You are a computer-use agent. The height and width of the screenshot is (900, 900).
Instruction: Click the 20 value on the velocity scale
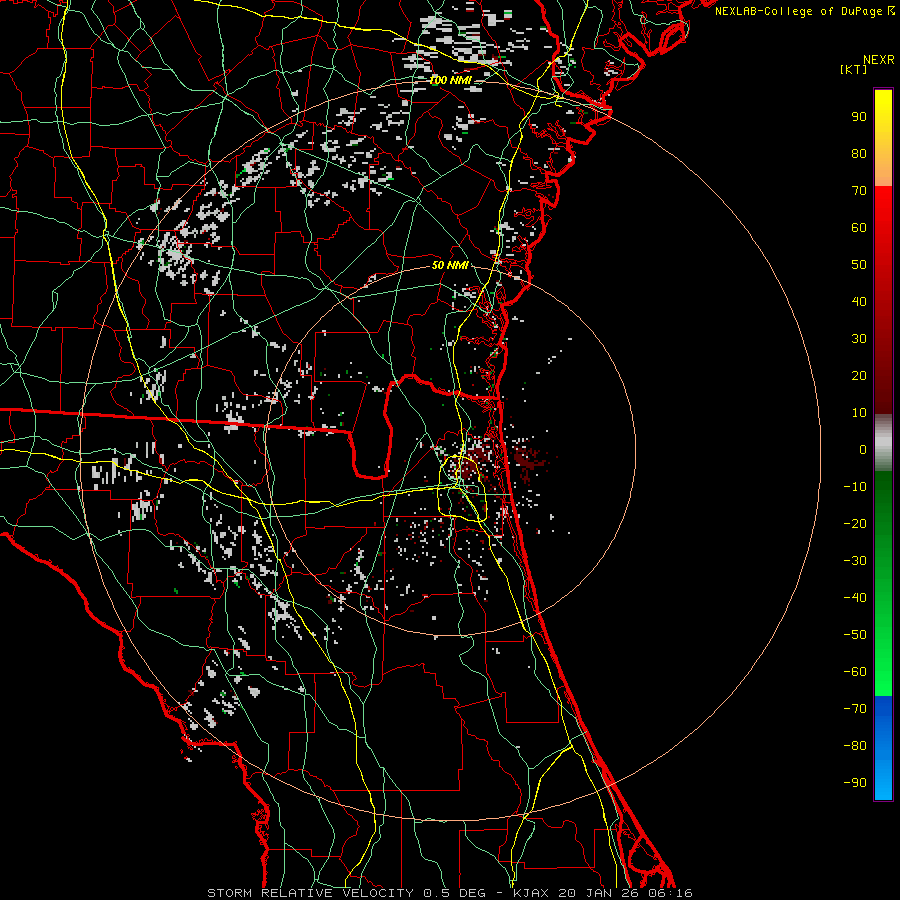click(x=859, y=376)
